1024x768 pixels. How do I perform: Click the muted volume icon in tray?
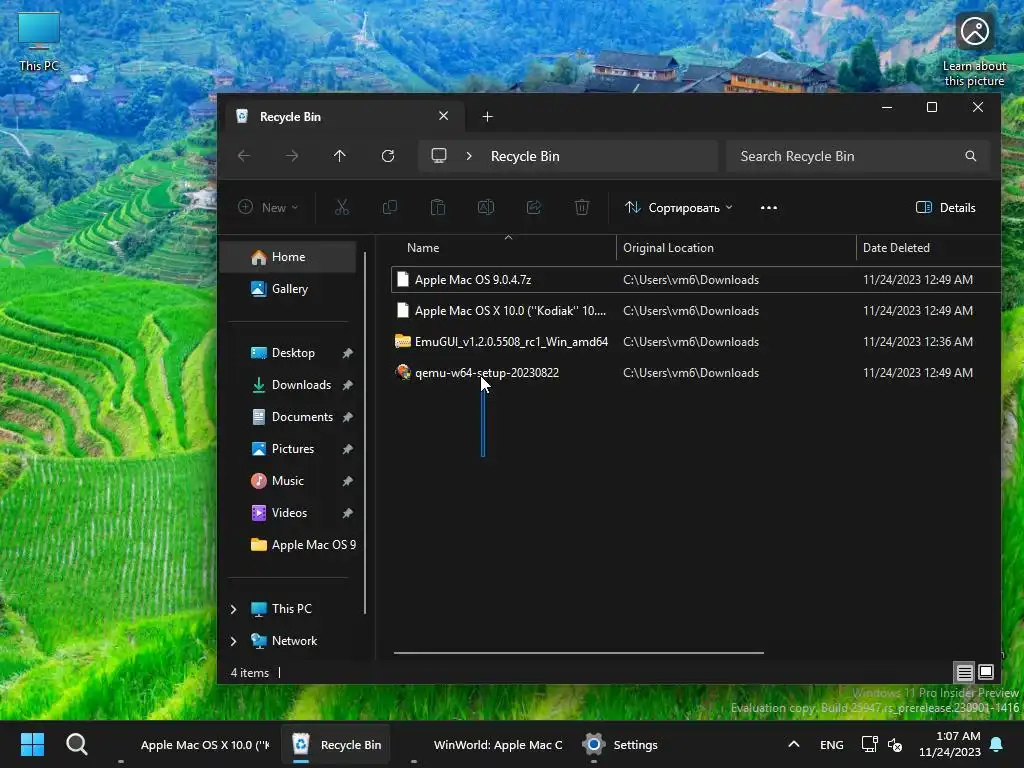[895, 744]
